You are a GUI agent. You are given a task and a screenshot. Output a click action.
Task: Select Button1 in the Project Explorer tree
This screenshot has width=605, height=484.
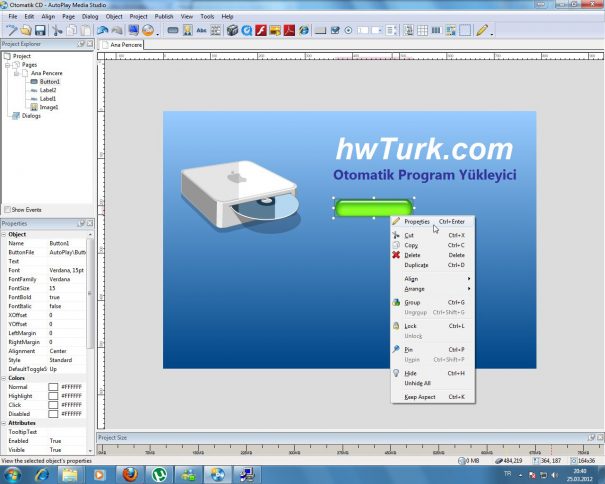(50, 82)
